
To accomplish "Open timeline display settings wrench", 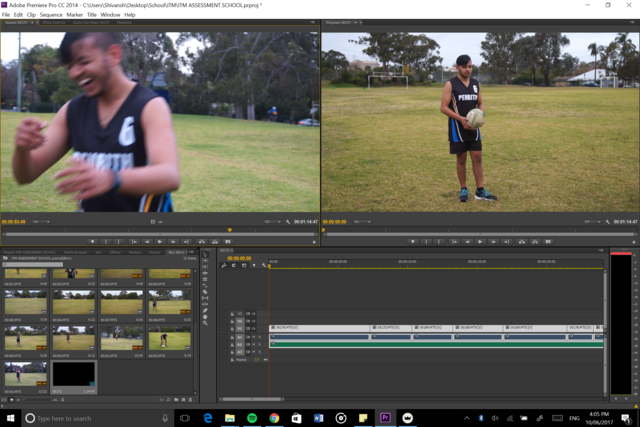I will coord(264,265).
